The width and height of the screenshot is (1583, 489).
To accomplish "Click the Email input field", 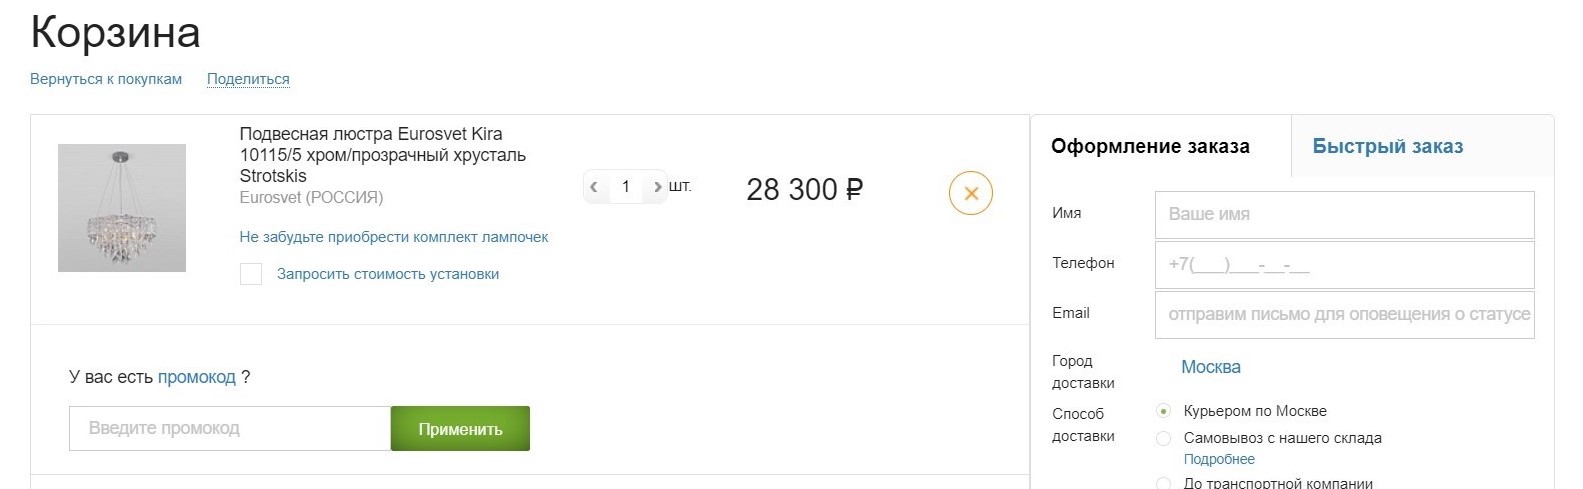I will 1344,315.
